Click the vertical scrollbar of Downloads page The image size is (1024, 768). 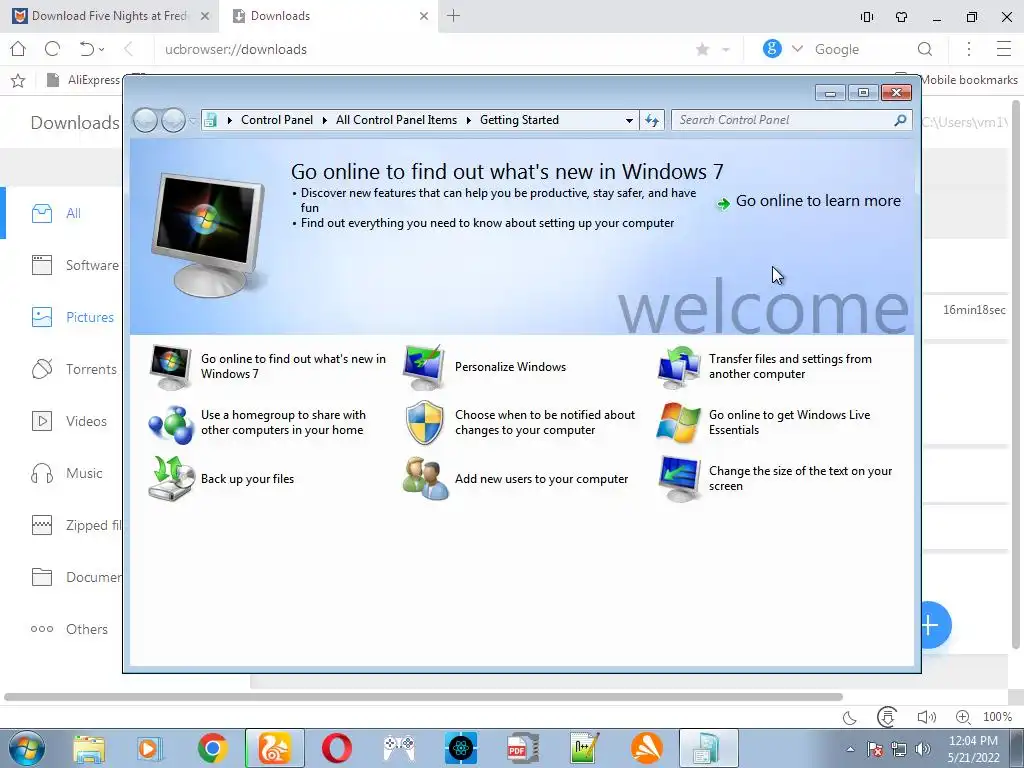click(1017, 376)
